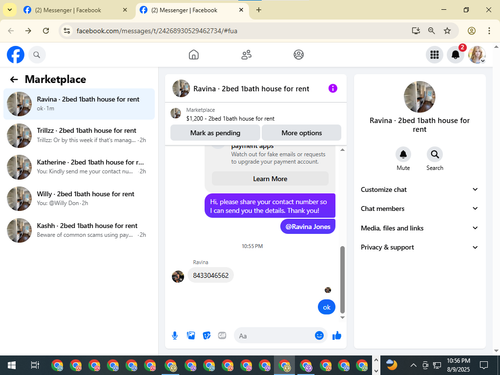The width and height of the screenshot is (500, 375).
Task: Open the weather moon icon in taskbar
Action: [392, 365]
